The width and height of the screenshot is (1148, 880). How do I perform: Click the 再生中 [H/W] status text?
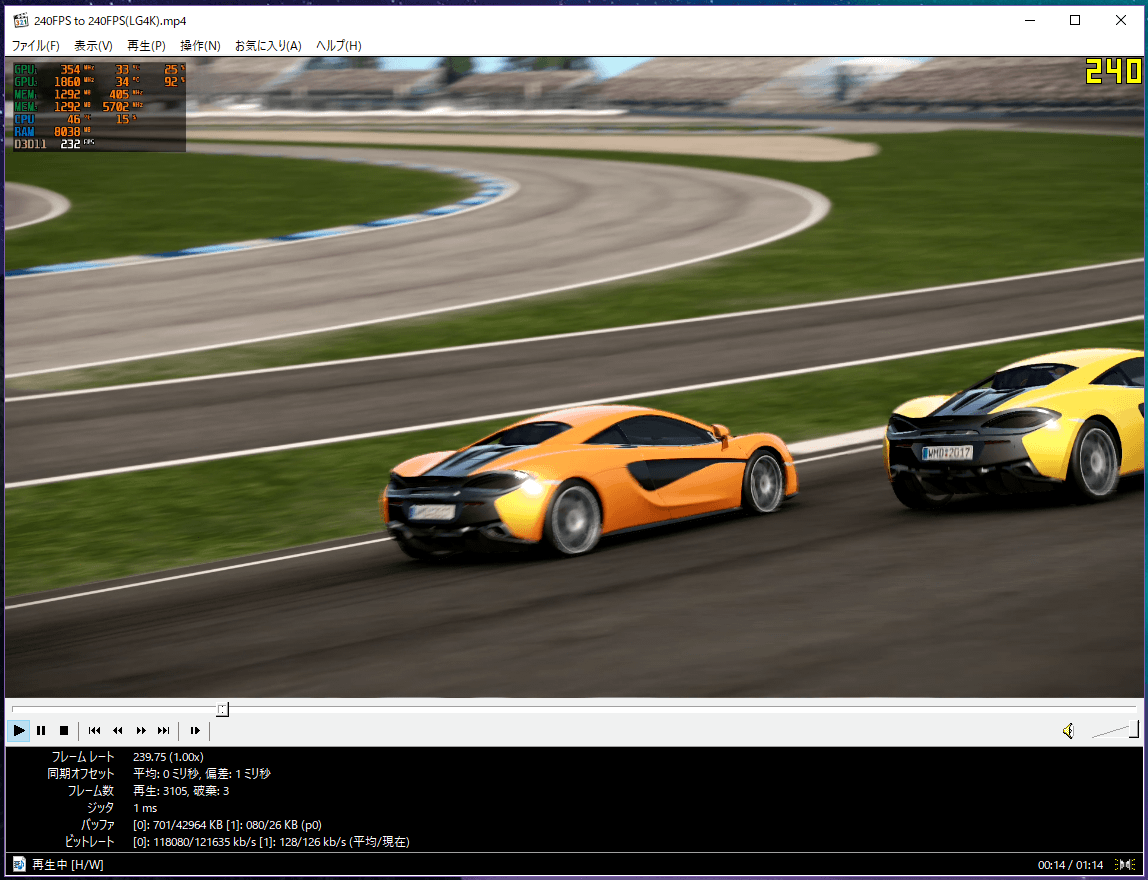coord(68,865)
